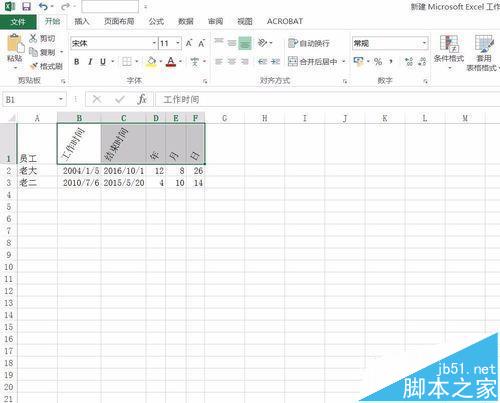Click the Save icon in quick access toolbar
The height and width of the screenshot is (403, 500).
(26, 6)
